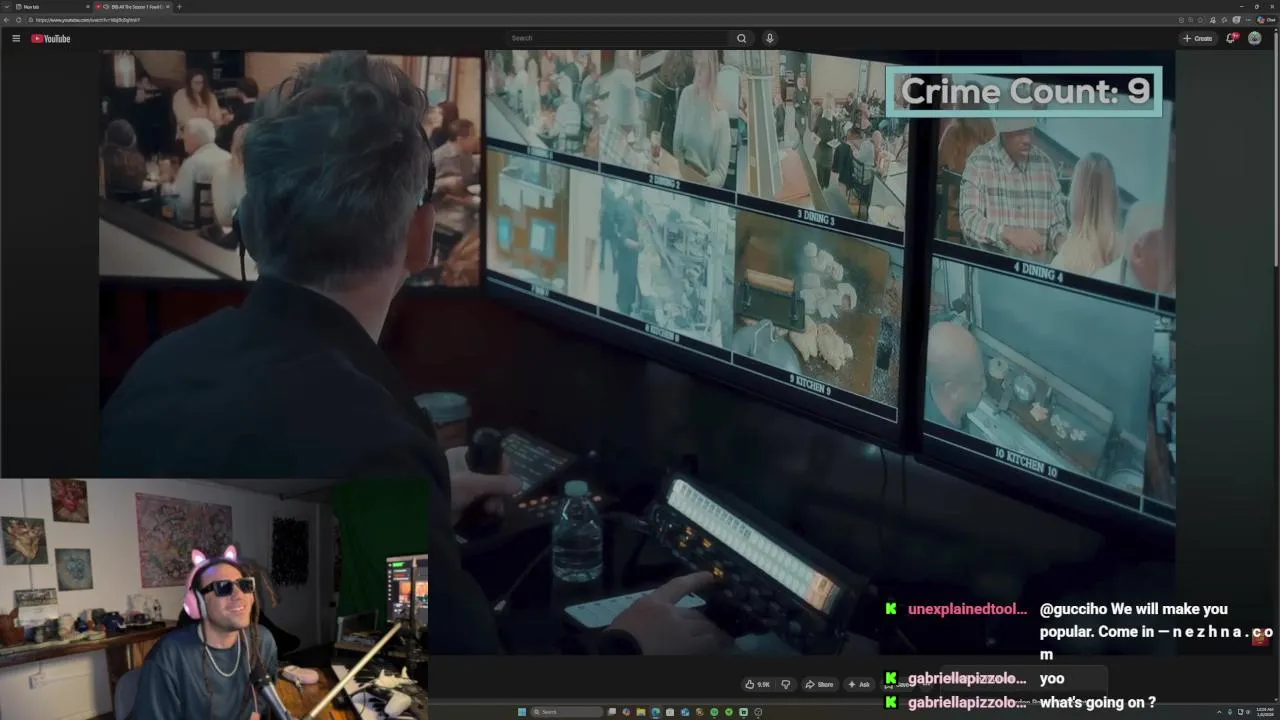Open the browser Copilot chat button
Screen dimensions: 1280x720
tap(1266, 20)
